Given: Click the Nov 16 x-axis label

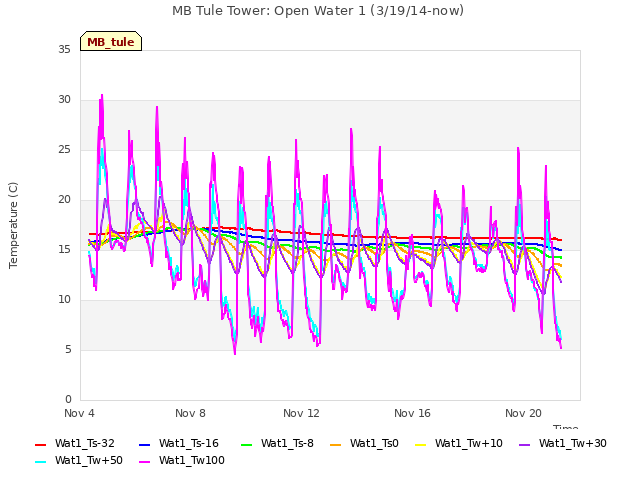Looking at the screenshot, I should click(412, 413).
